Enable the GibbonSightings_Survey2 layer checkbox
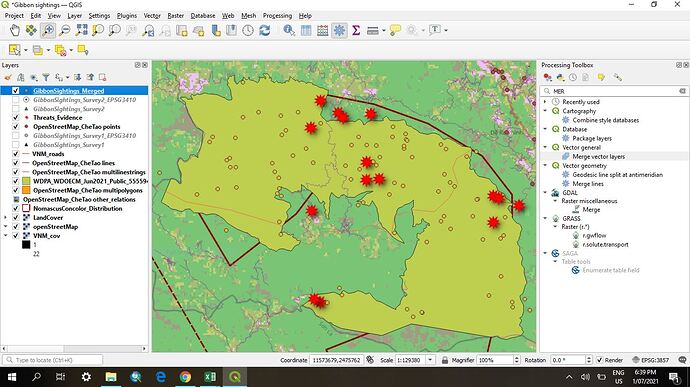The height and width of the screenshot is (387, 690). (16, 109)
